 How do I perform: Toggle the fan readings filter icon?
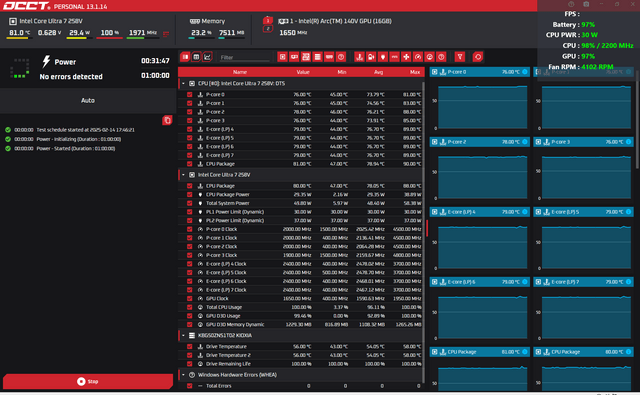click(x=406, y=57)
